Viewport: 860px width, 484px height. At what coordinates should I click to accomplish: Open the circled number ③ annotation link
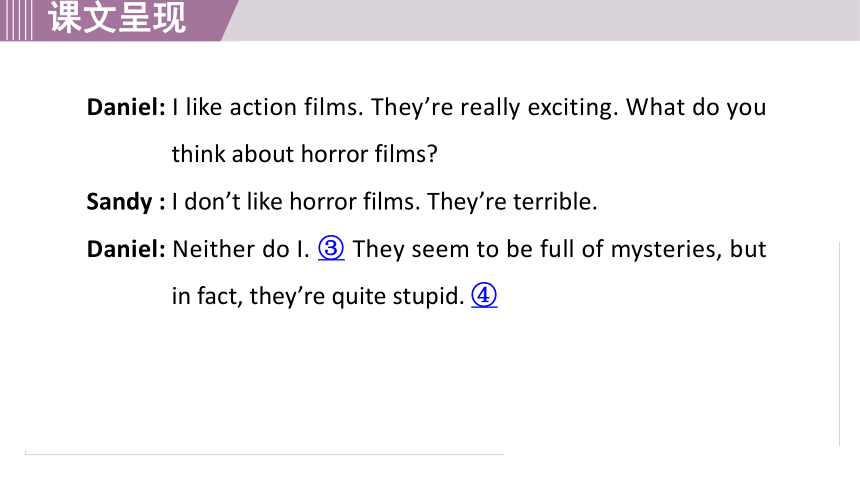click(x=331, y=249)
